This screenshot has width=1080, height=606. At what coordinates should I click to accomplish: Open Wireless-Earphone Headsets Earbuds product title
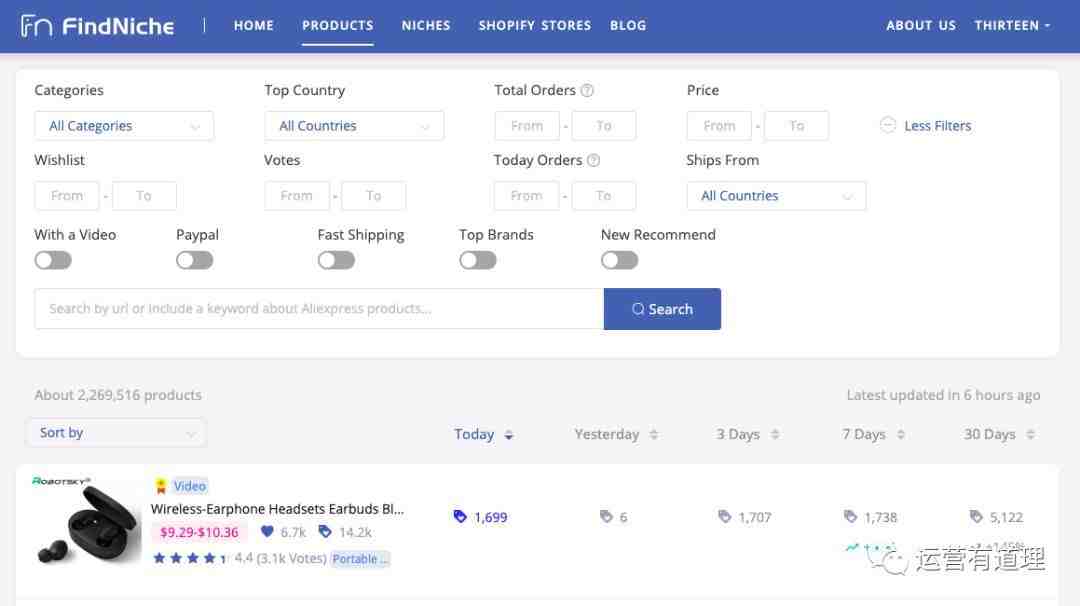(278, 509)
